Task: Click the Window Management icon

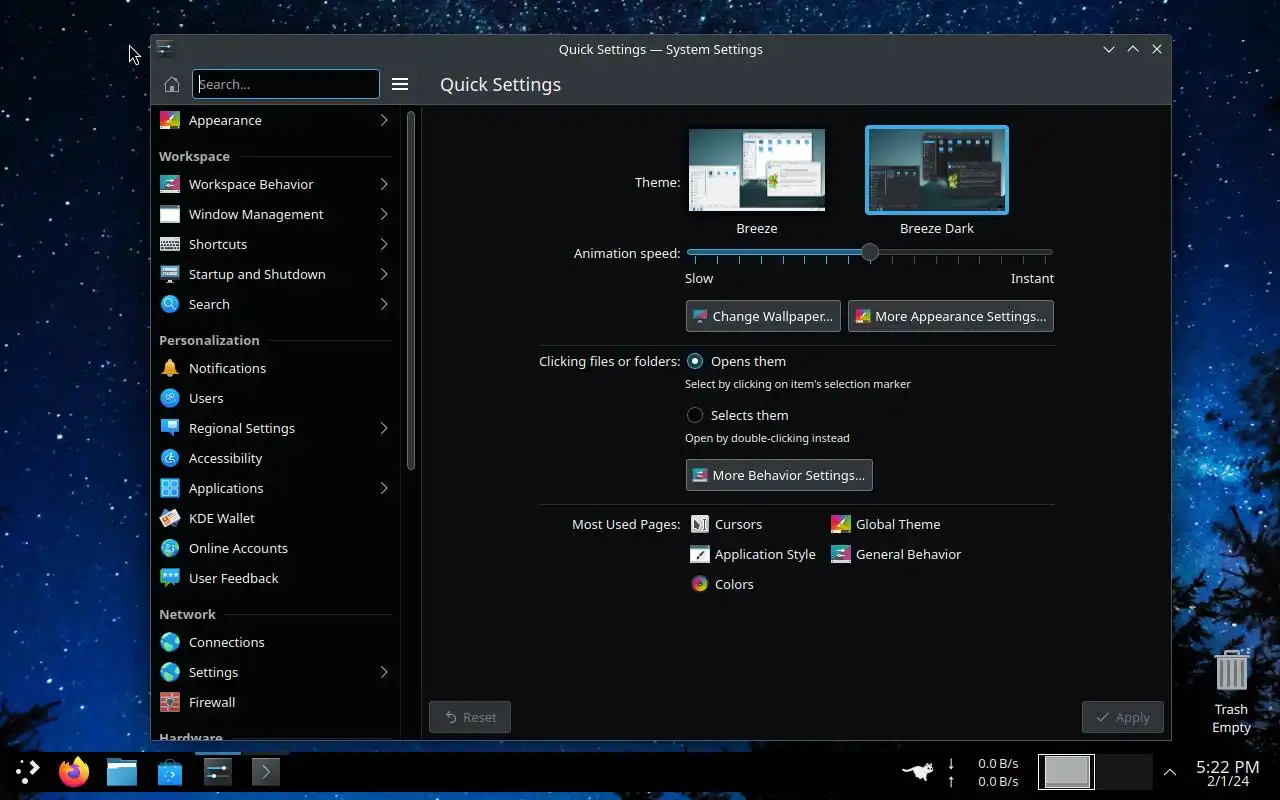Action: point(170,214)
